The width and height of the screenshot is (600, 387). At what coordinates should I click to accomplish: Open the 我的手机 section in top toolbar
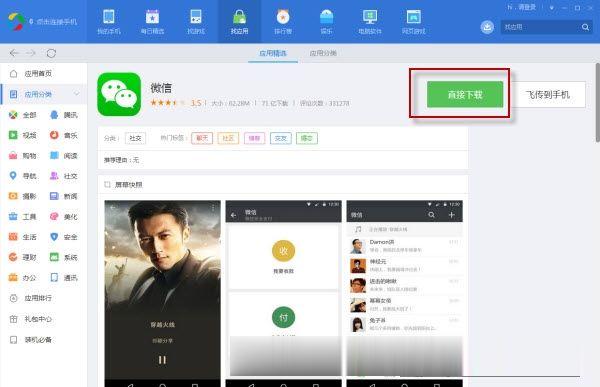click(x=109, y=22)
